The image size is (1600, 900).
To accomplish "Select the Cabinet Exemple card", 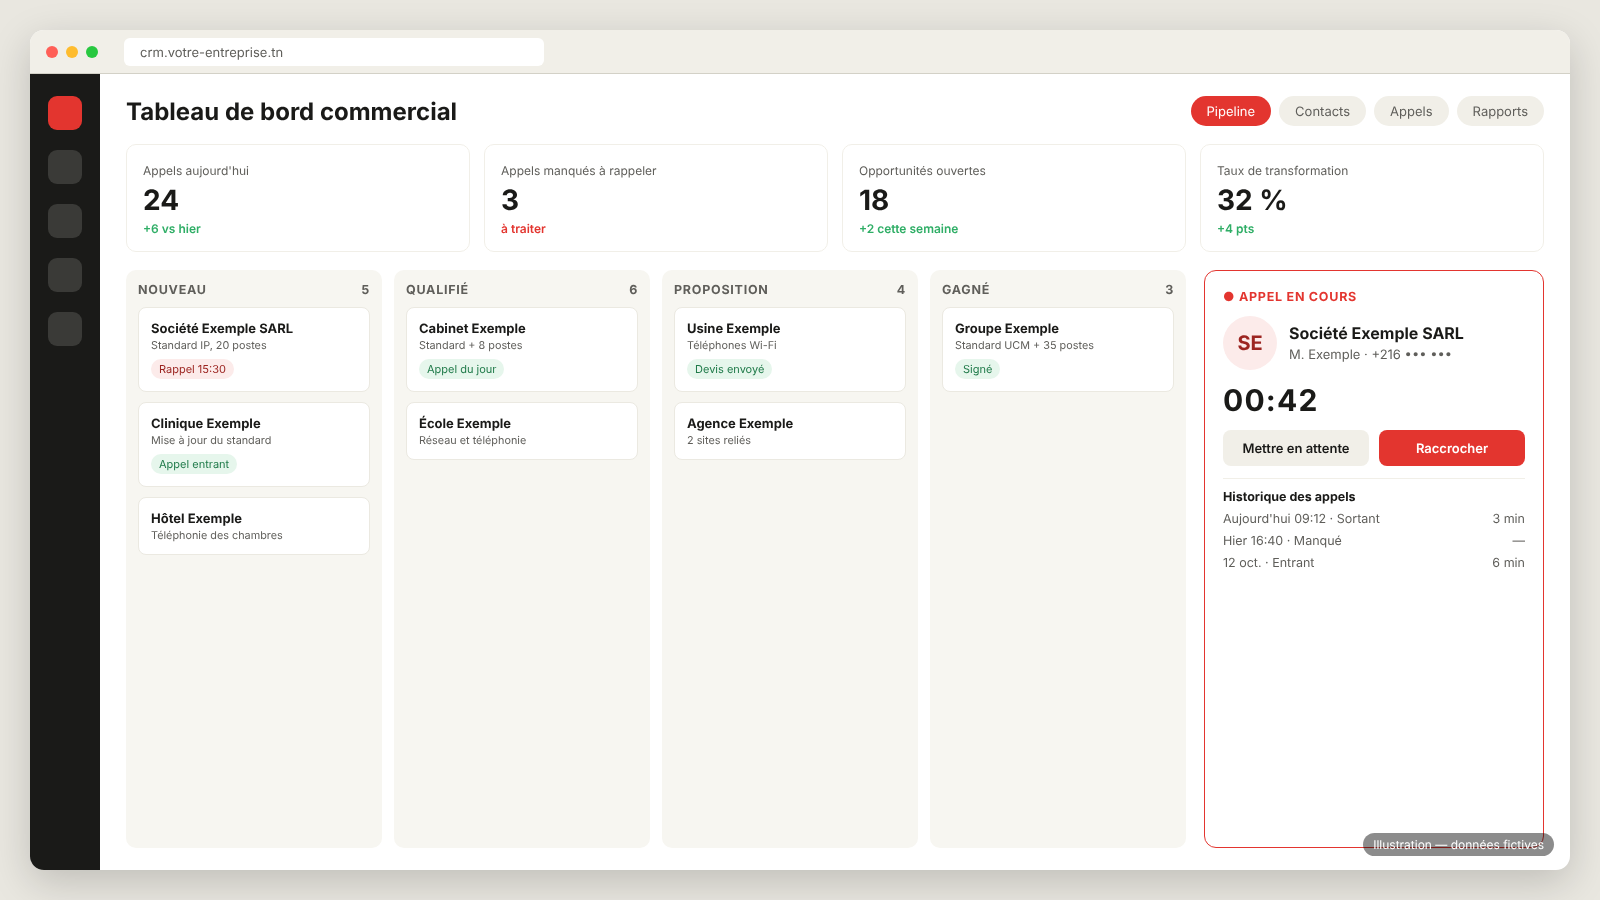I will pos(522,349).
